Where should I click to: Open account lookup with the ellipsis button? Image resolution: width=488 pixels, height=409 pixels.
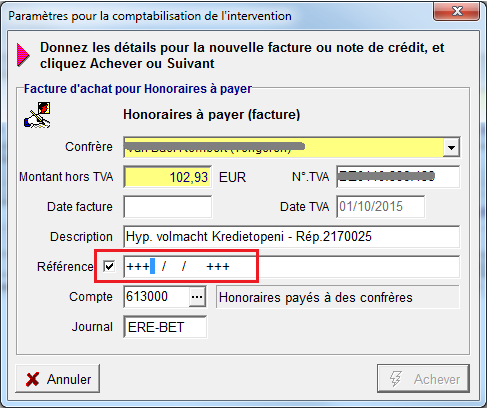point(197,296)
